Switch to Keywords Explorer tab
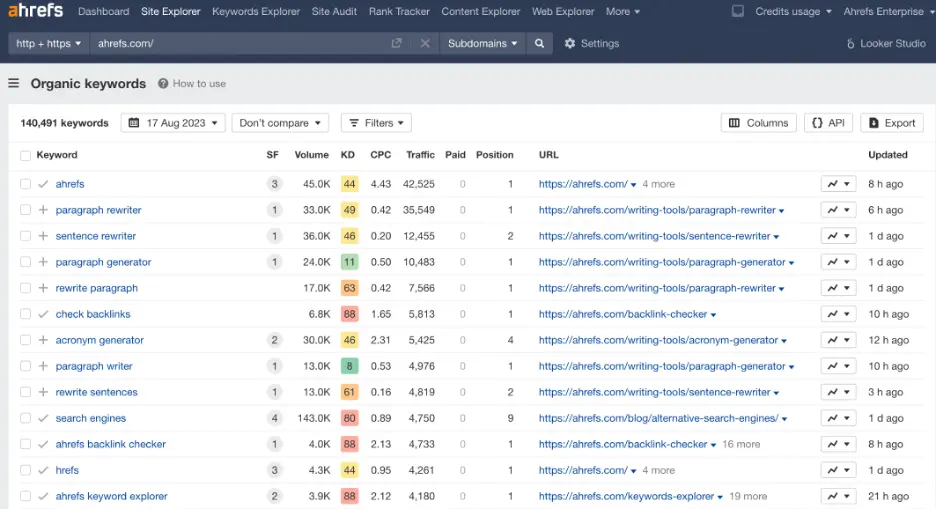Viewport: 936px width, 510px height. click(x=256, y=12)
